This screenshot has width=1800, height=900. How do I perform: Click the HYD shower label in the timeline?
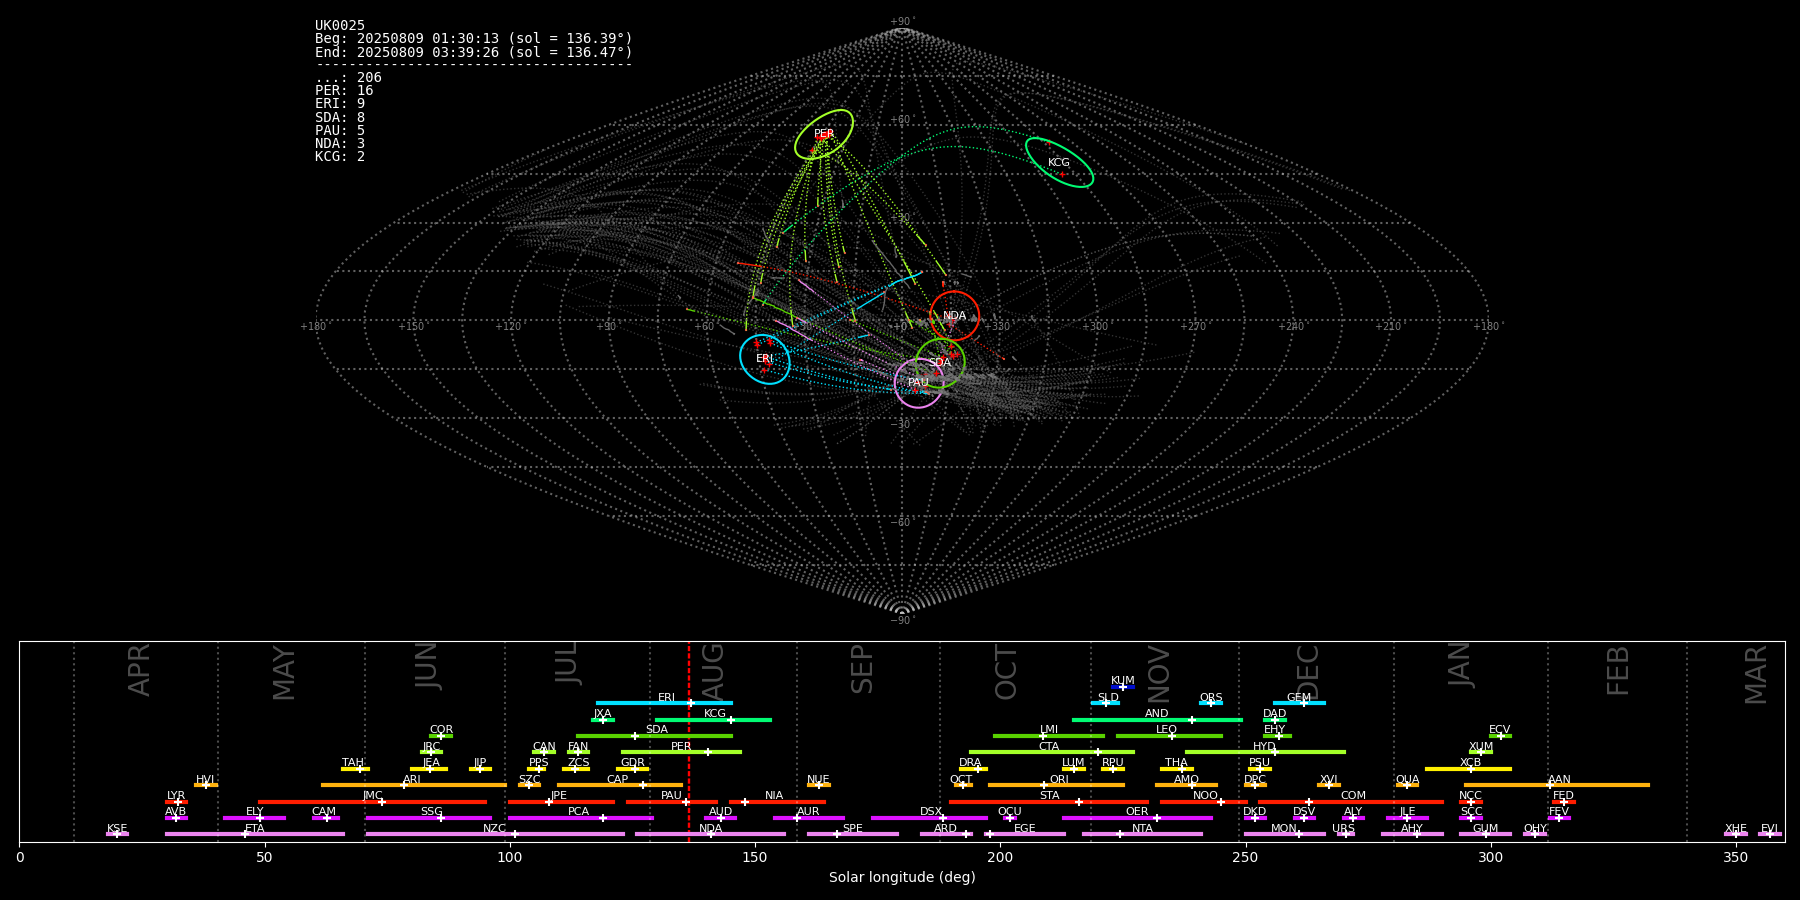coord(1265,747)
